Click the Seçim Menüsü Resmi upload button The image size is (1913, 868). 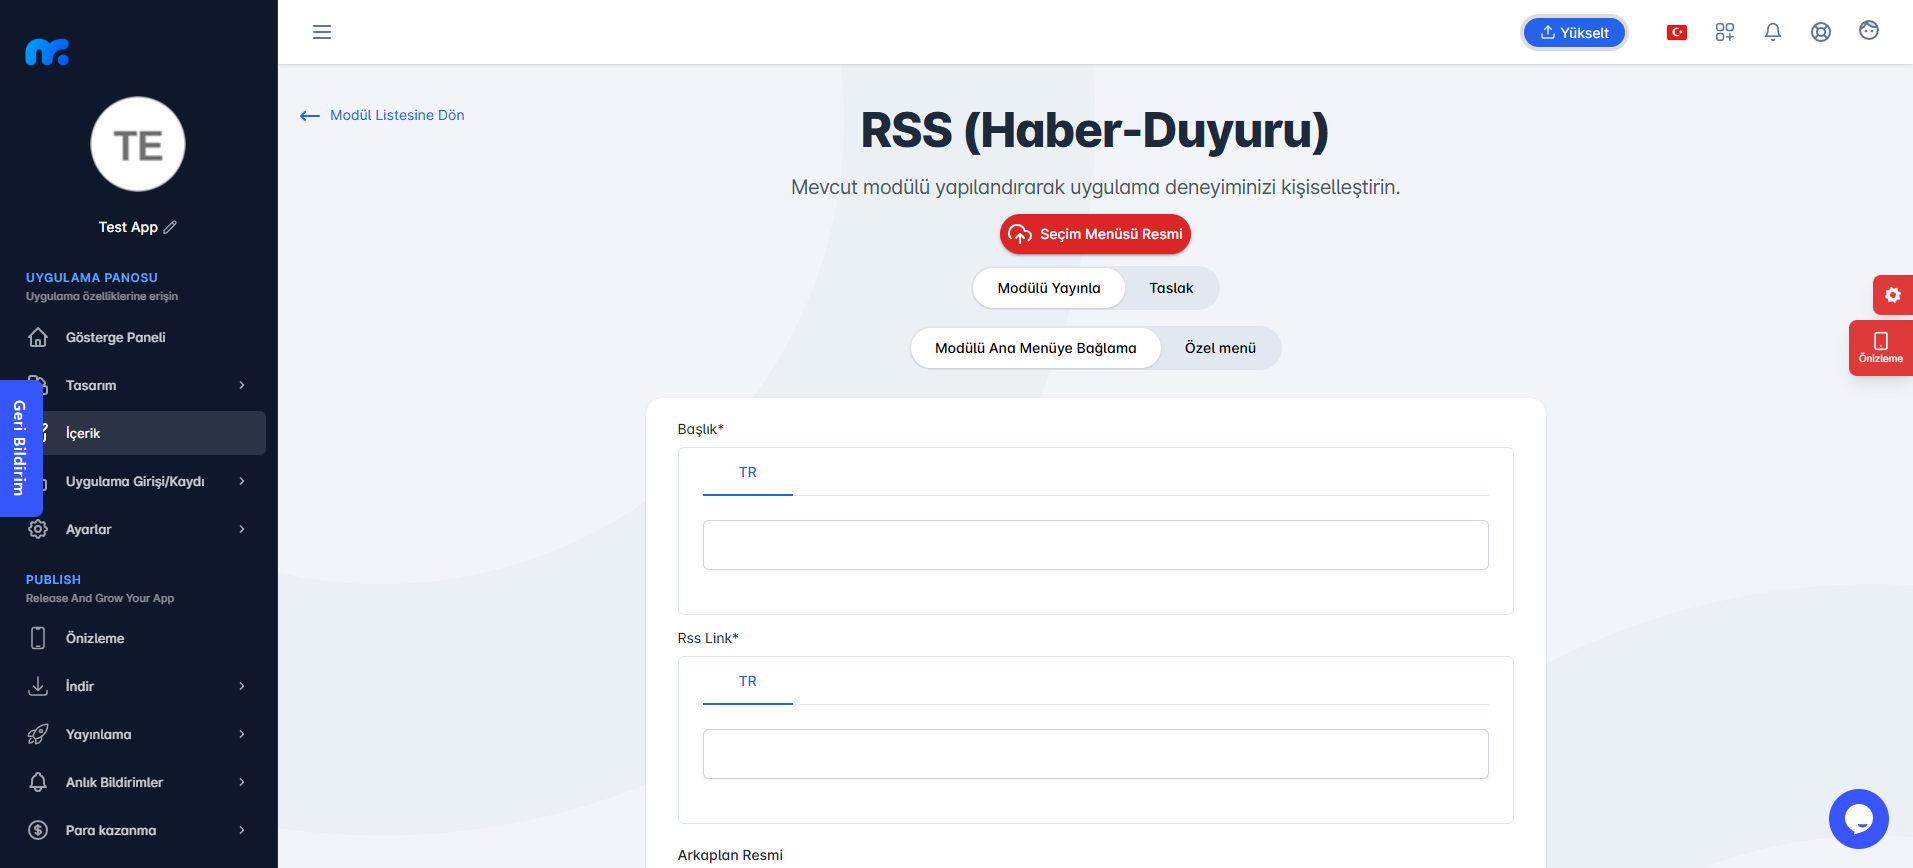pos(1095,234)
